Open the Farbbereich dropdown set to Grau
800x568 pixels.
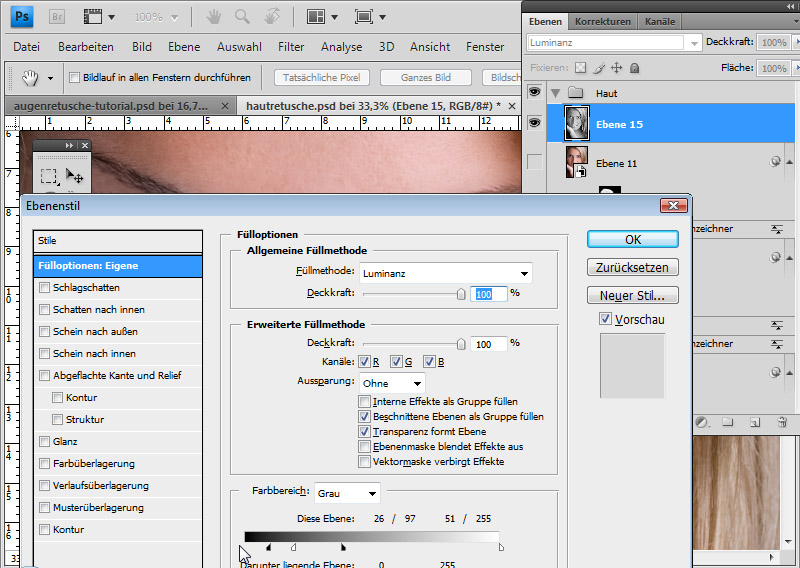click(347, 493)
